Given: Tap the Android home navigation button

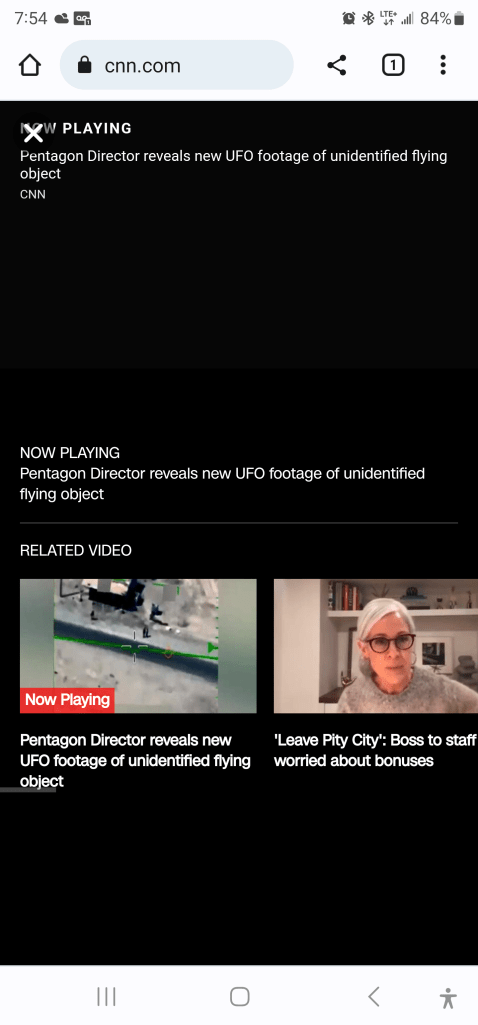Looking at the screenshot, I should [239, 996].
